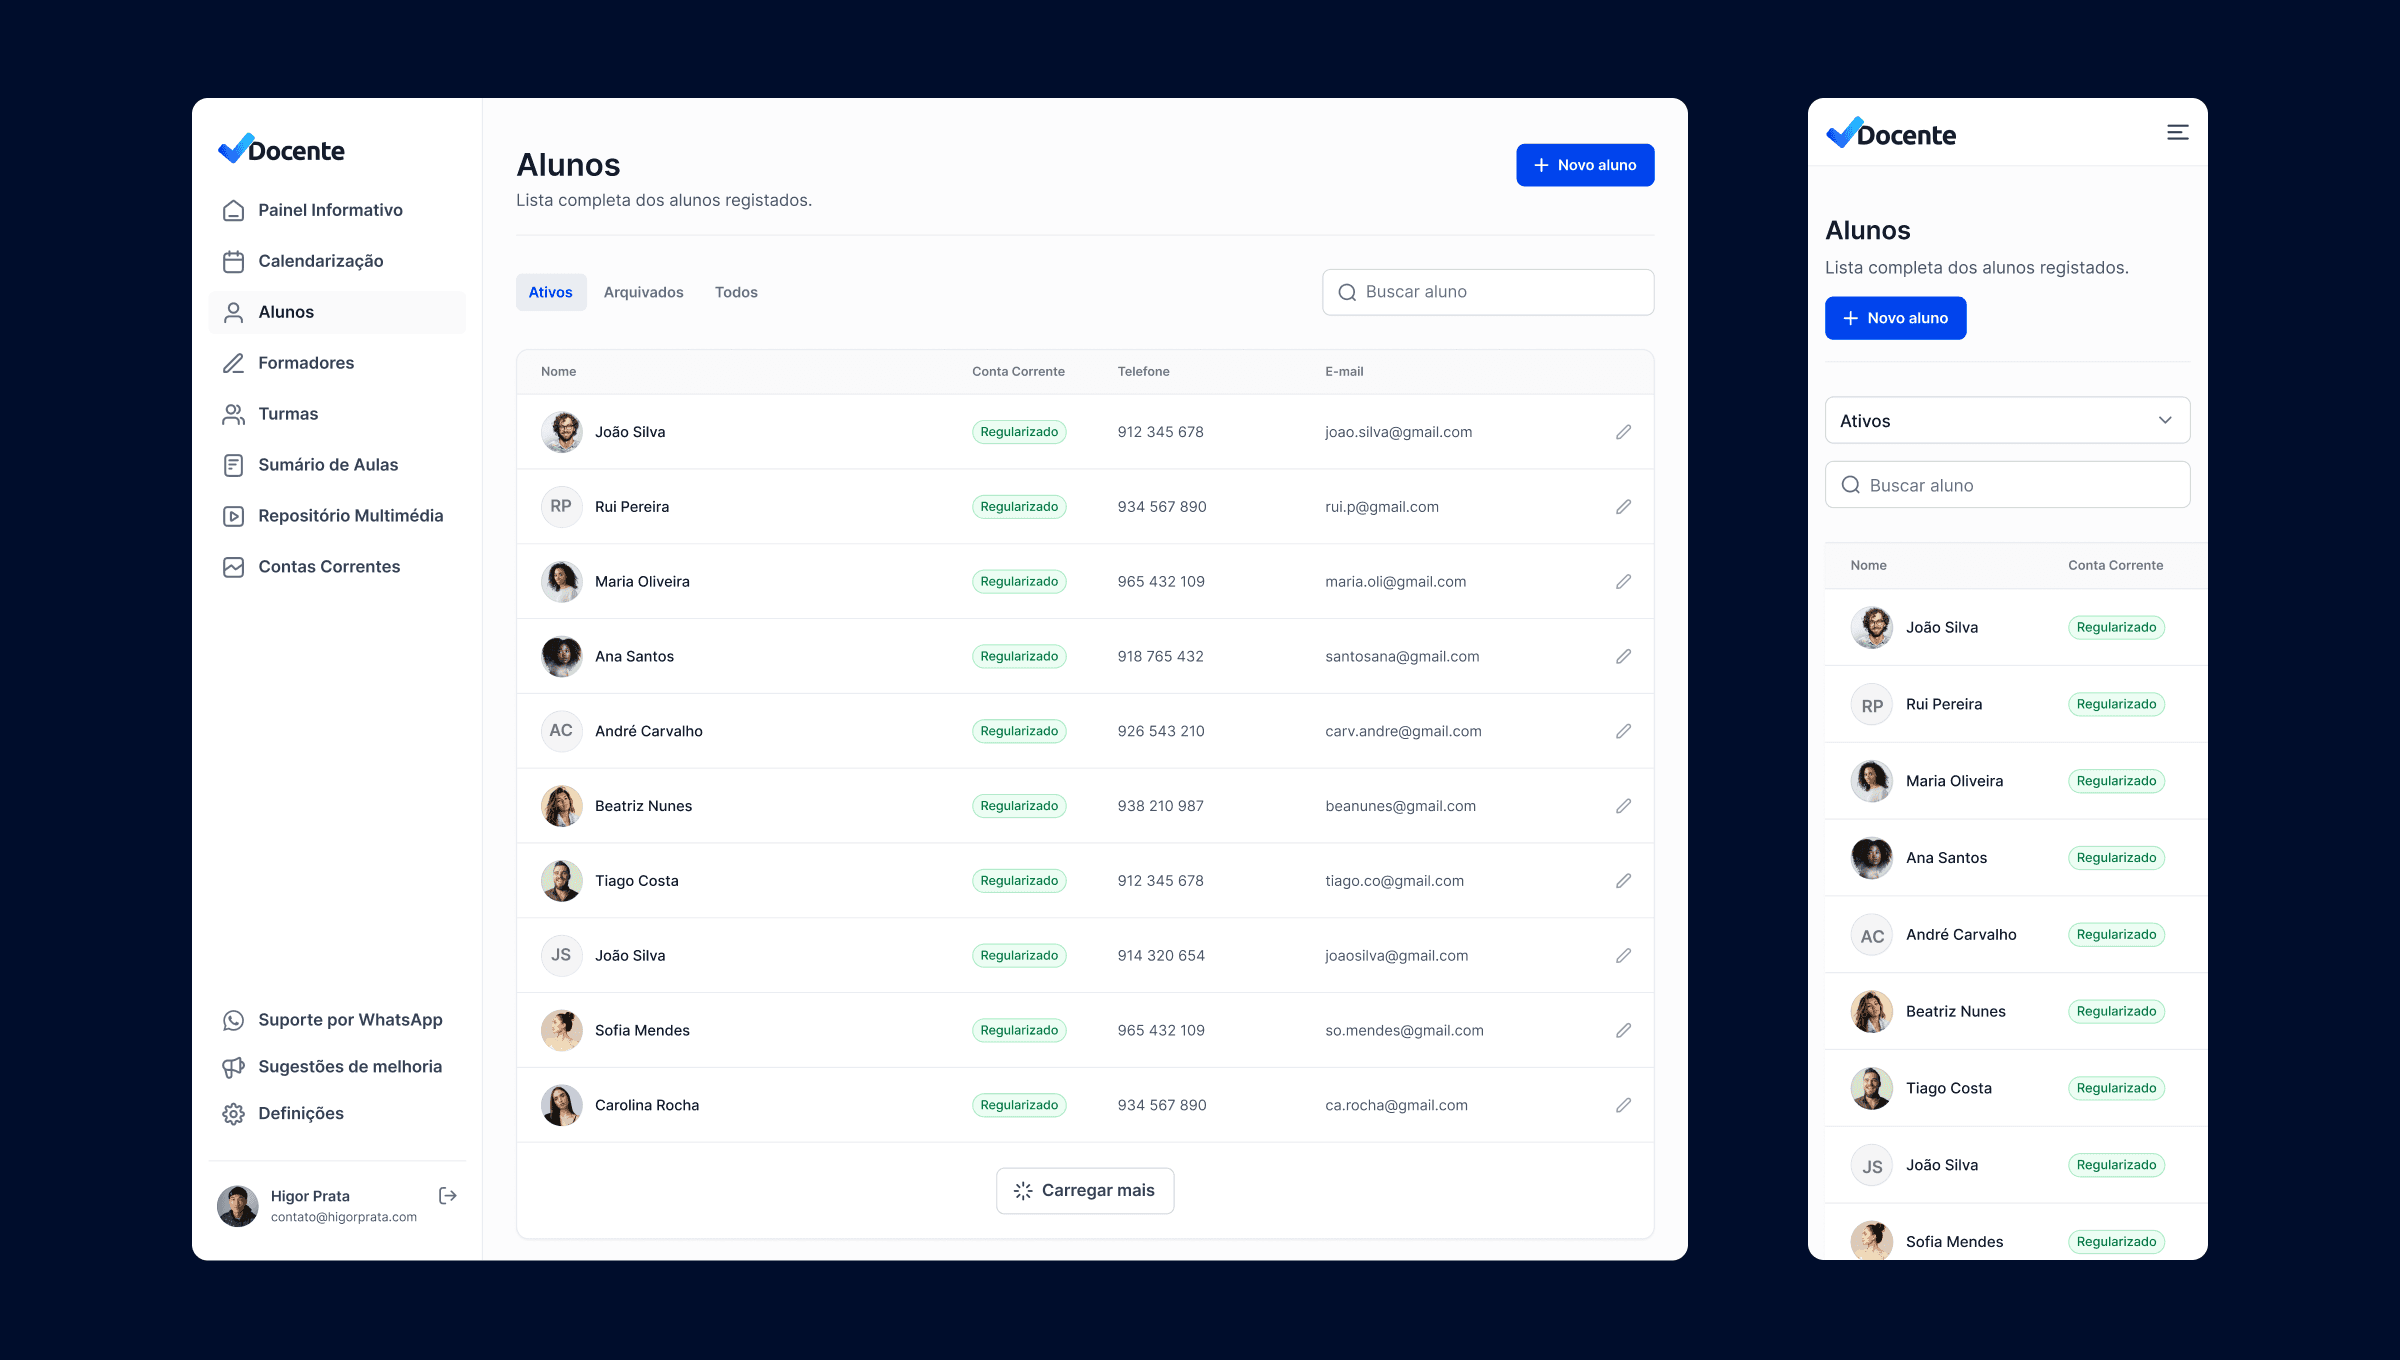Open Contas Correntes in the sidebar

pyautogui.click(x=329, y=567)
